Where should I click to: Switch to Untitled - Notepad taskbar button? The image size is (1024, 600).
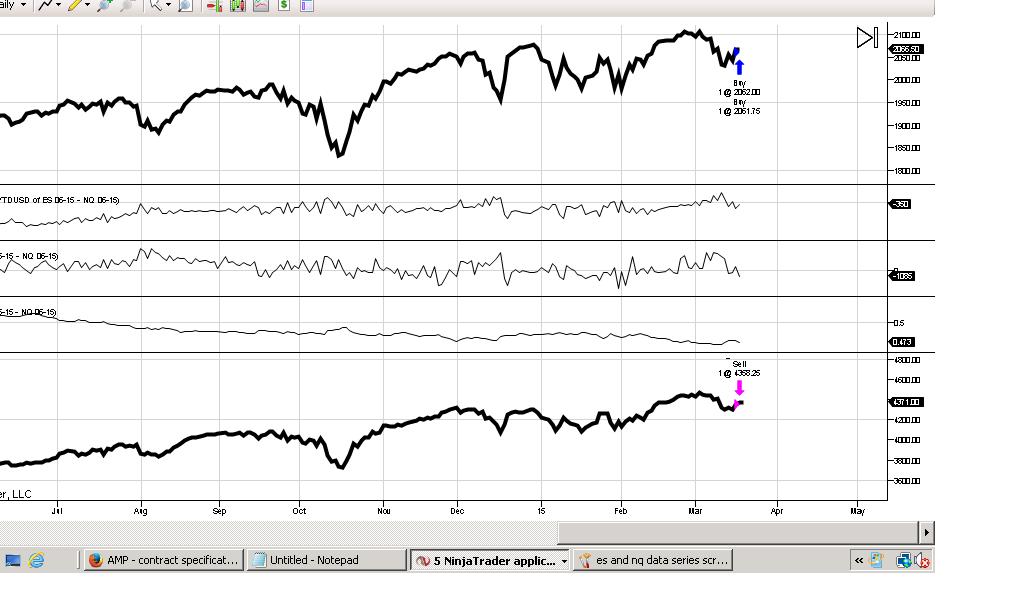tap(326, 560)
